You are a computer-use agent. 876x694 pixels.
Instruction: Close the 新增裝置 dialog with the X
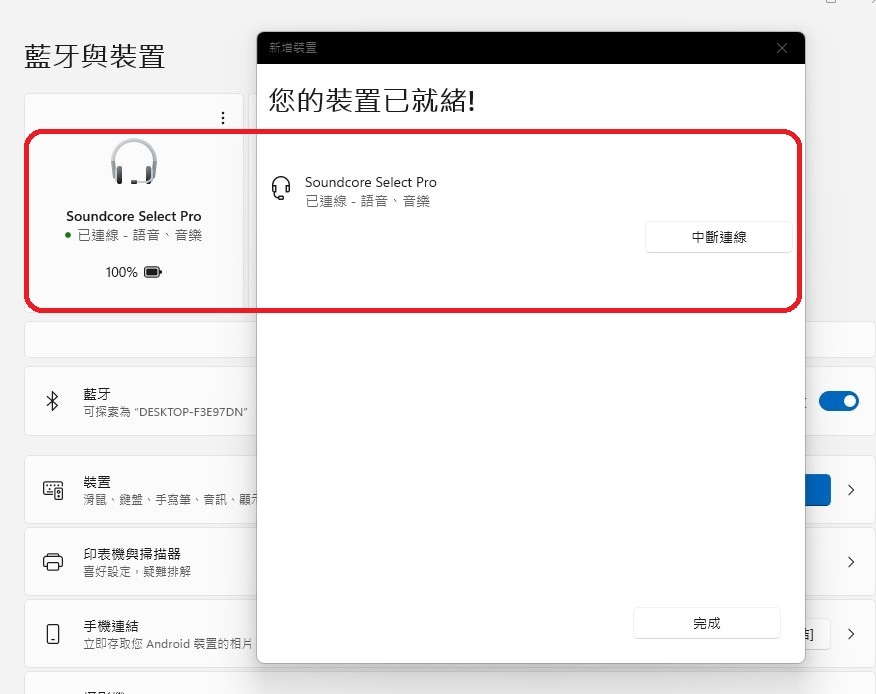[782, 48]
